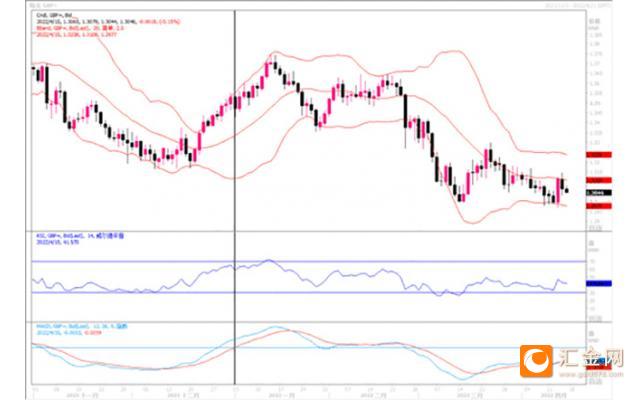The image size is (640, 400).
Task: Click the RSI date and value line
Action: point(58,242)
